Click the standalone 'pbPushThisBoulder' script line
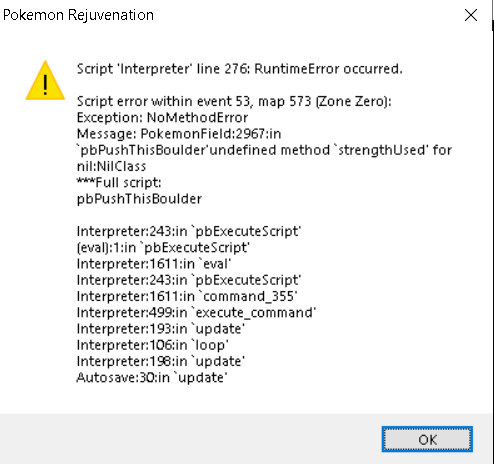Screen dimensions: 494x464 coord(139,199)
